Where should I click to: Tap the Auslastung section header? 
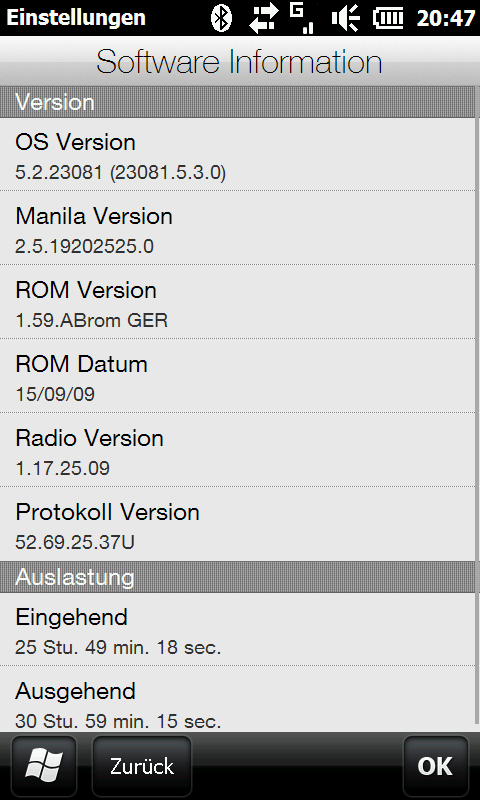(x=238, y=577)
